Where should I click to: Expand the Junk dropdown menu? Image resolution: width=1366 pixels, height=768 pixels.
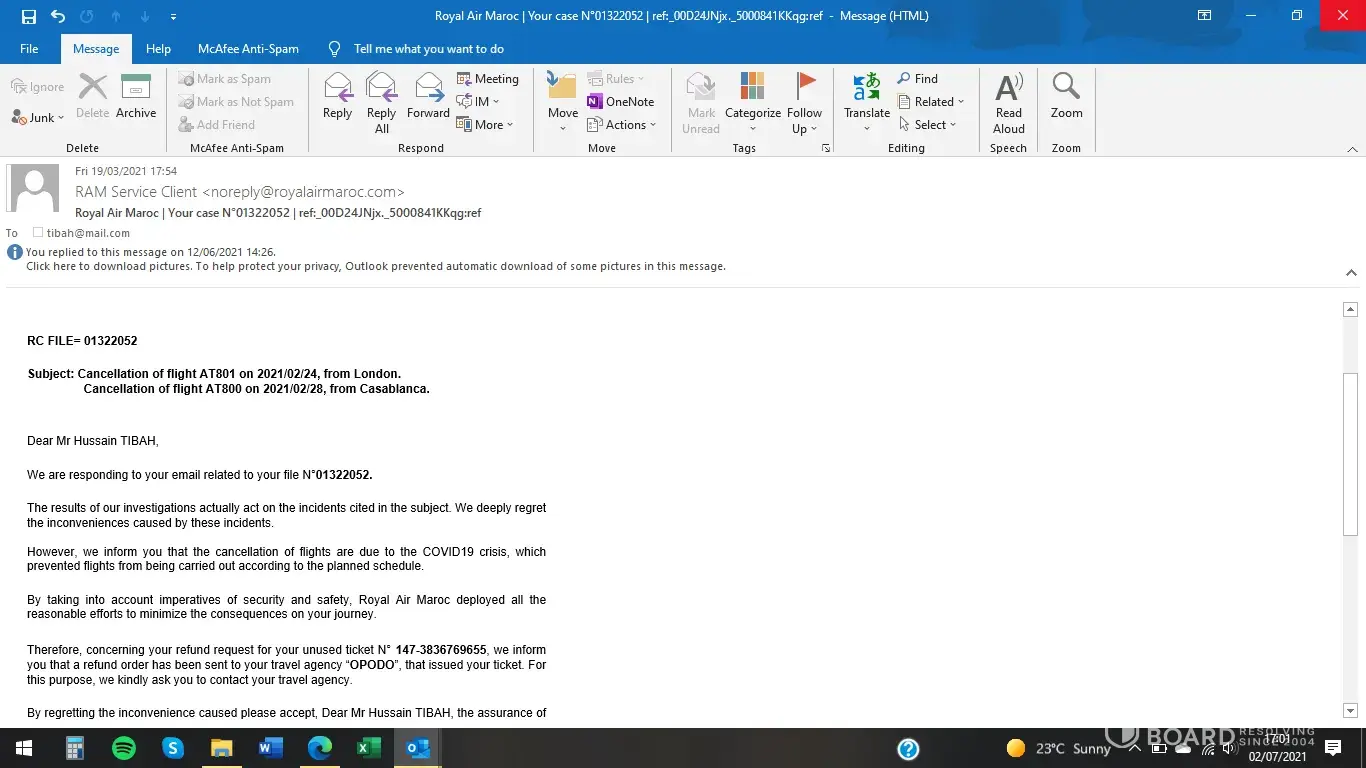click(38, 118)
